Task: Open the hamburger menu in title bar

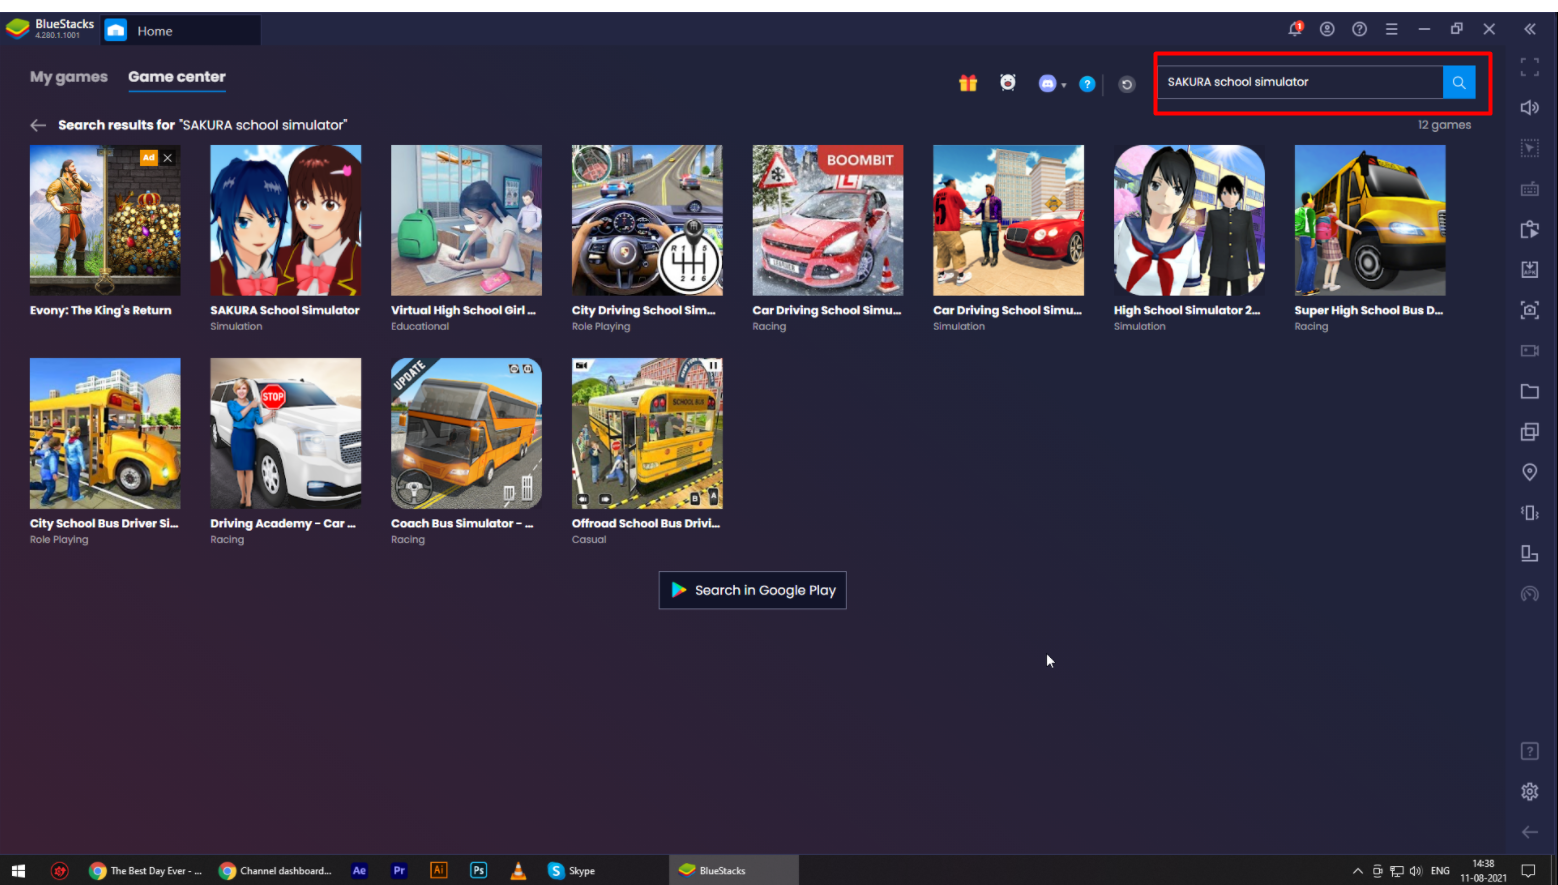Action: tap(1391, 29)
